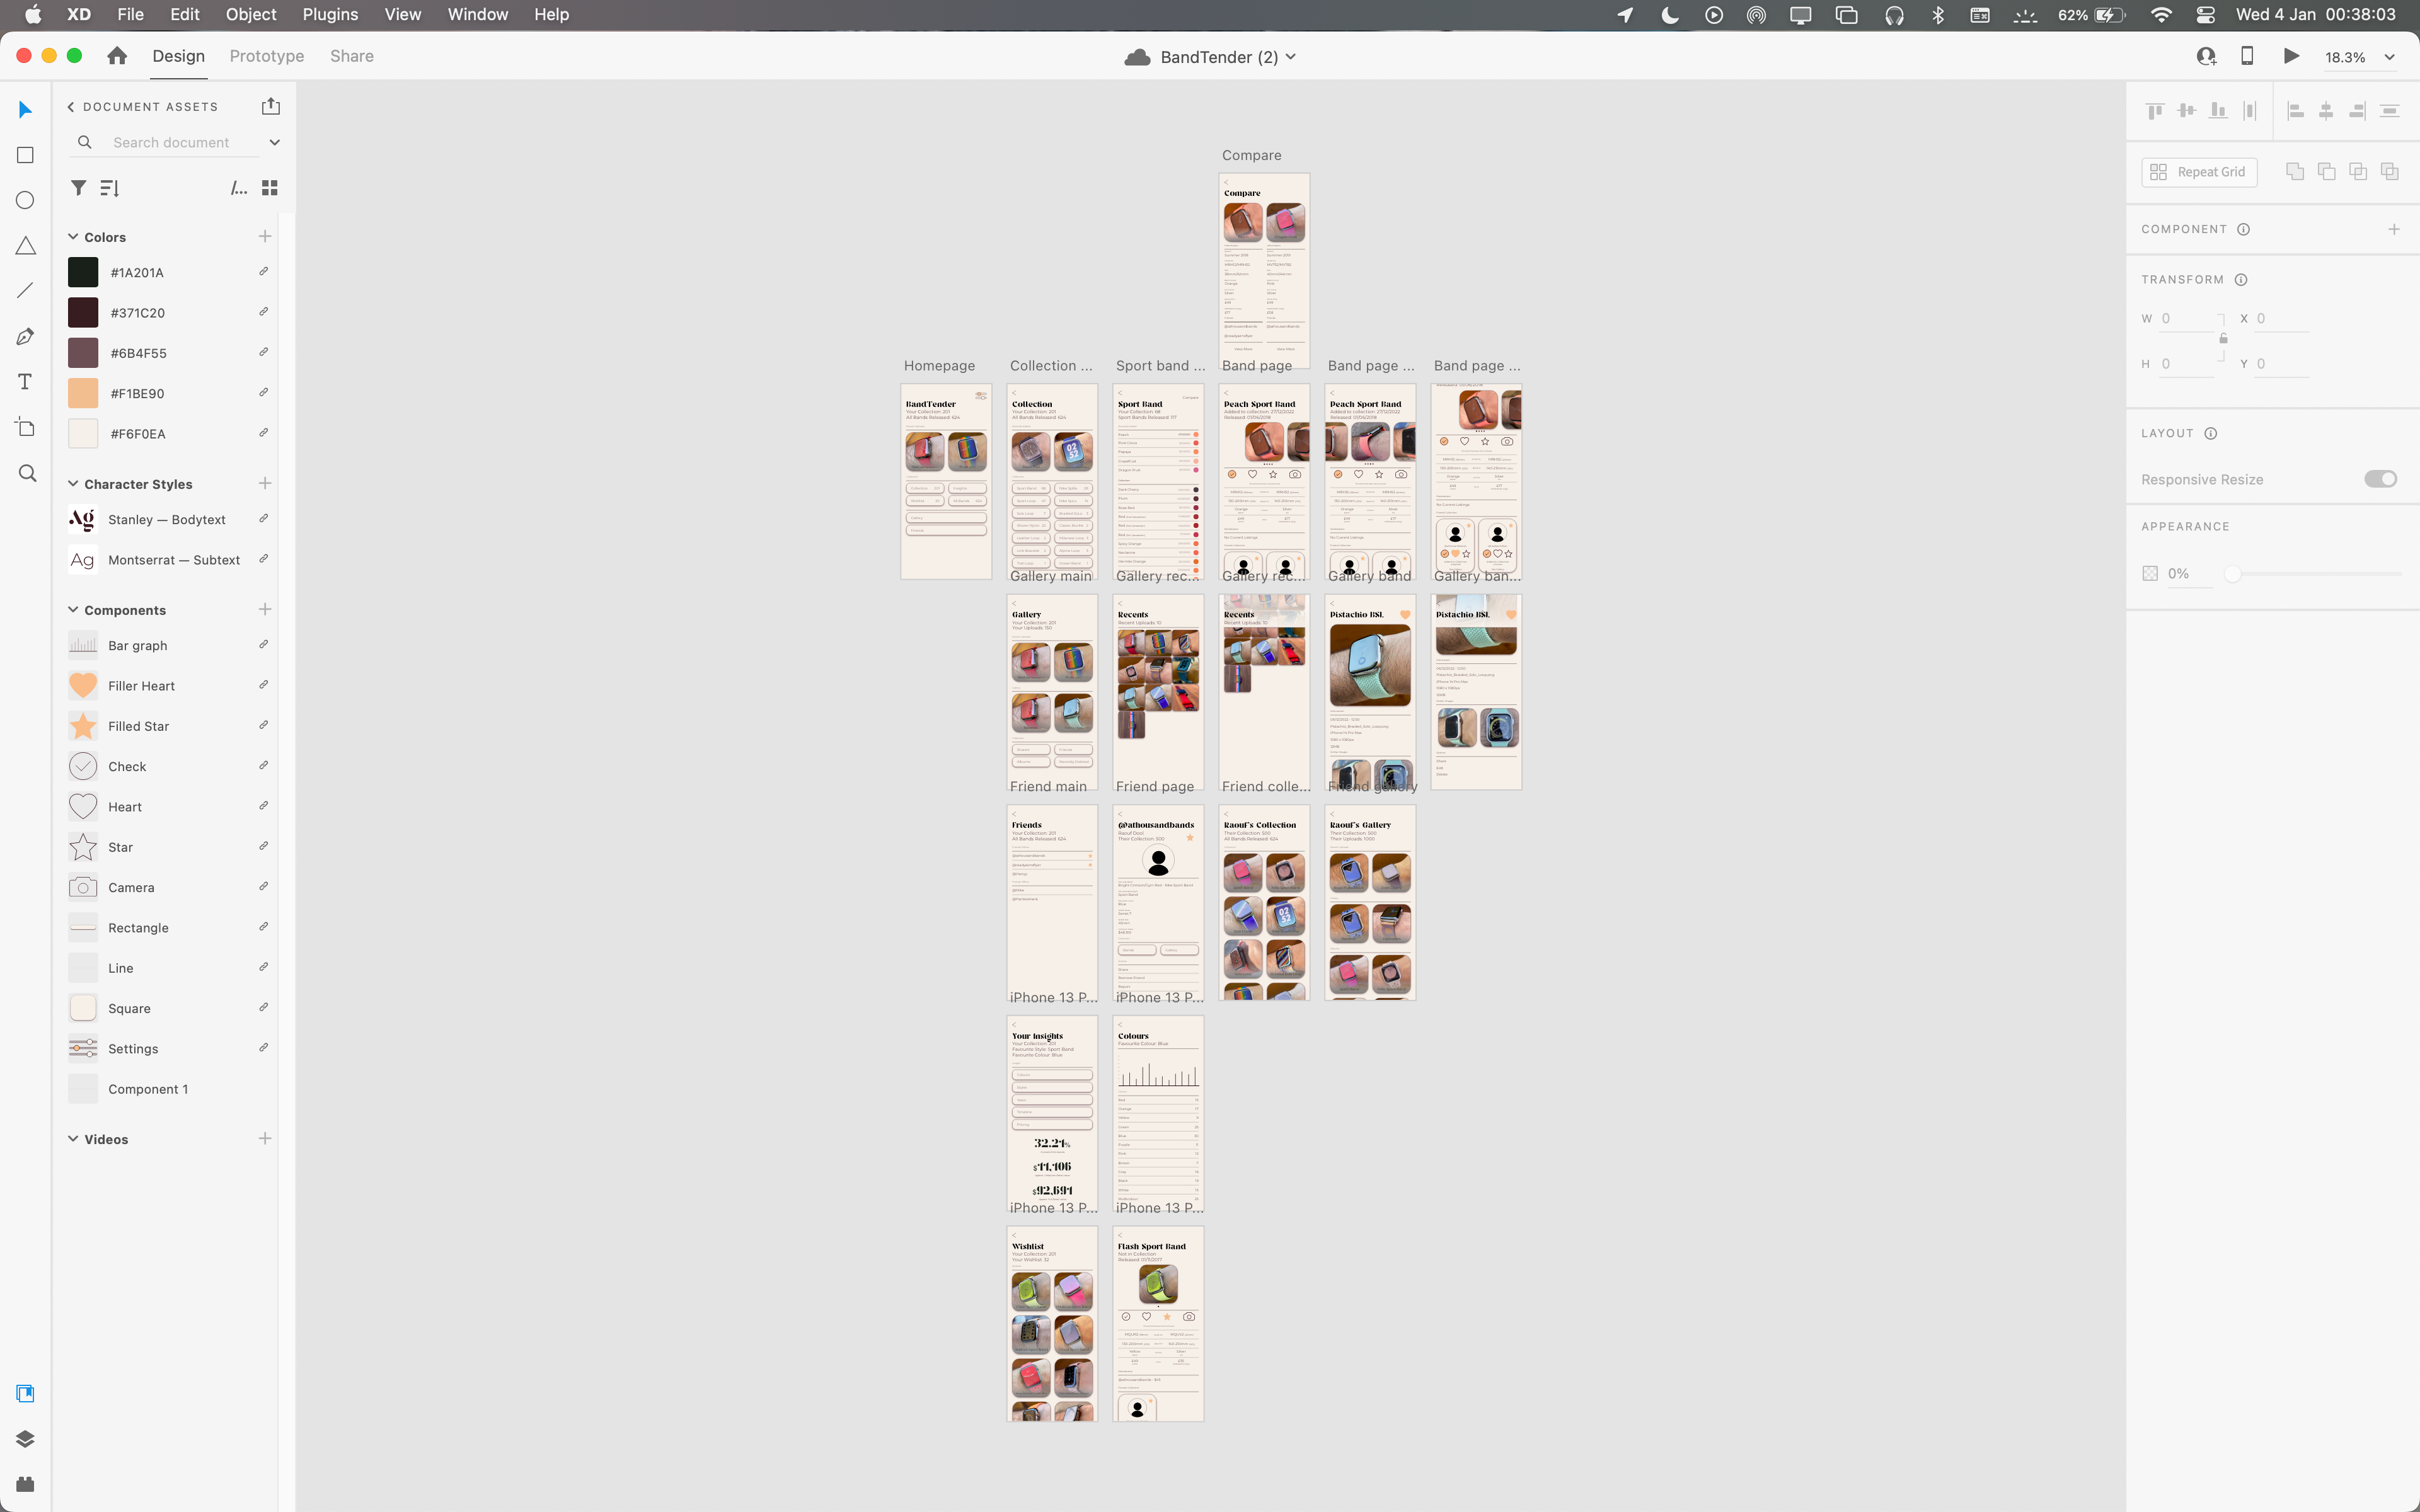The image size is (2420, 1512).
Task: Click the publish library share icon
Action: point(271,106)
